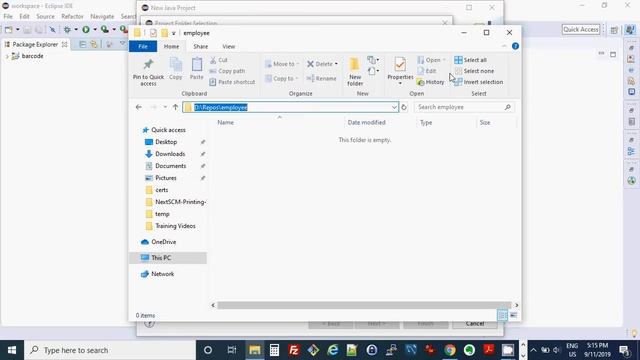This screenshot has width=640, height=360.
Task: Click the search magnifier in Explorer
Action: pos(507,107)
